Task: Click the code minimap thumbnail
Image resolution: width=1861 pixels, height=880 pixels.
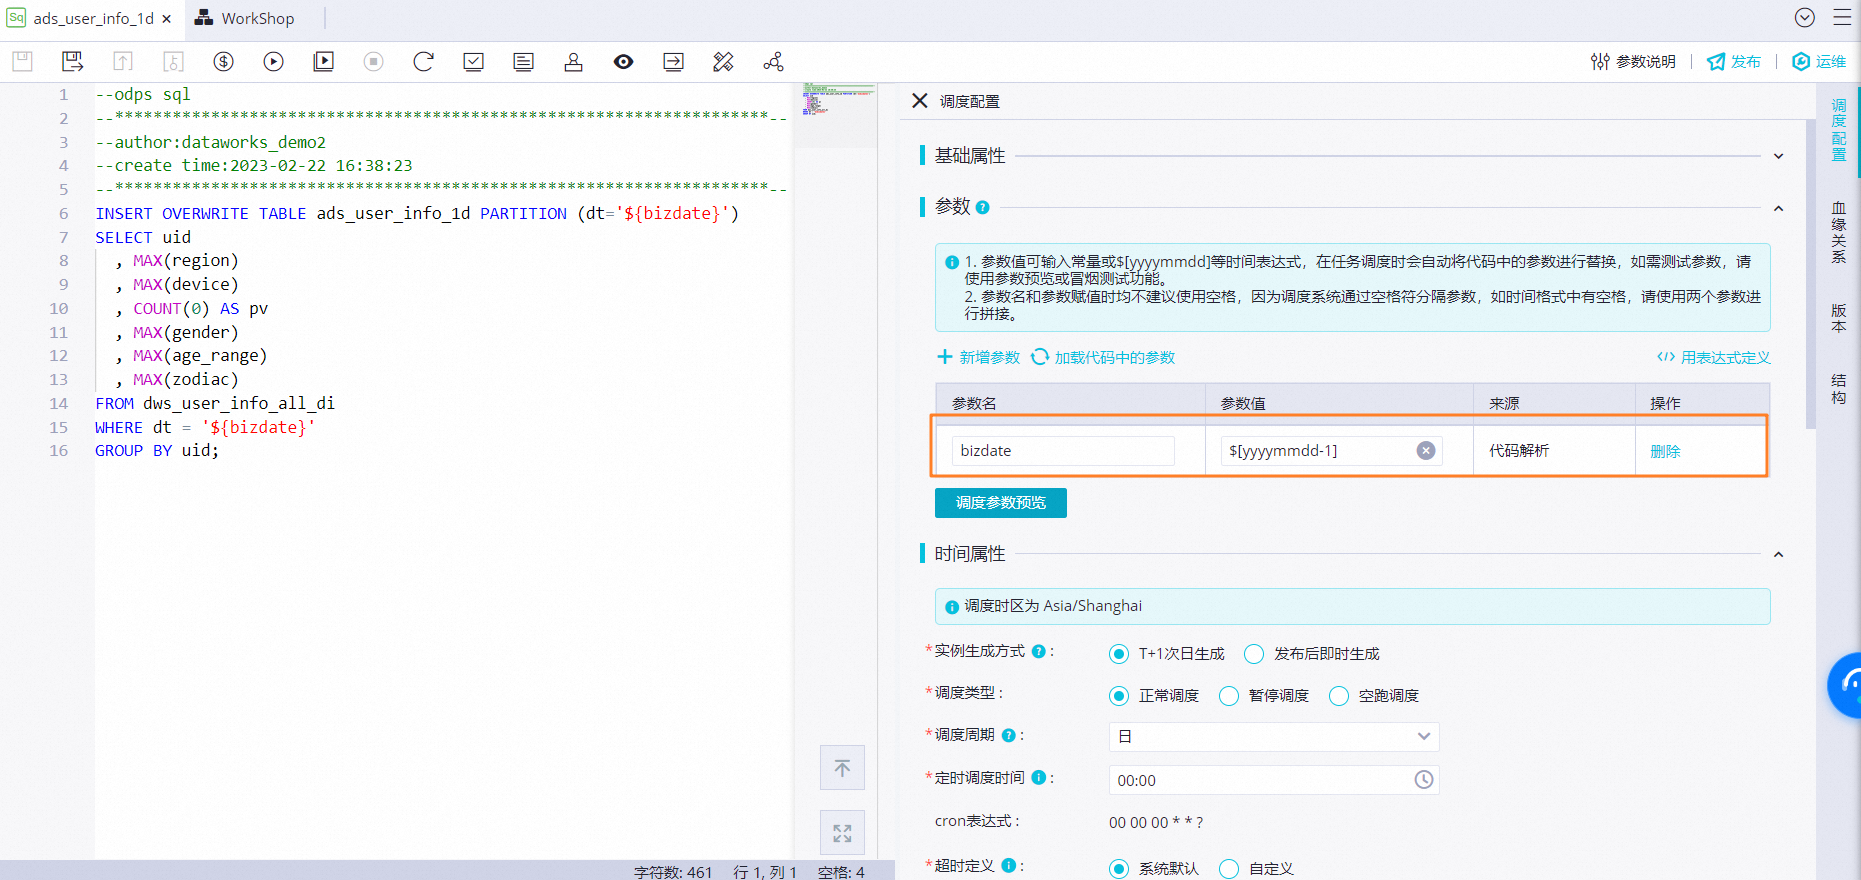Action: pos(838,101)
